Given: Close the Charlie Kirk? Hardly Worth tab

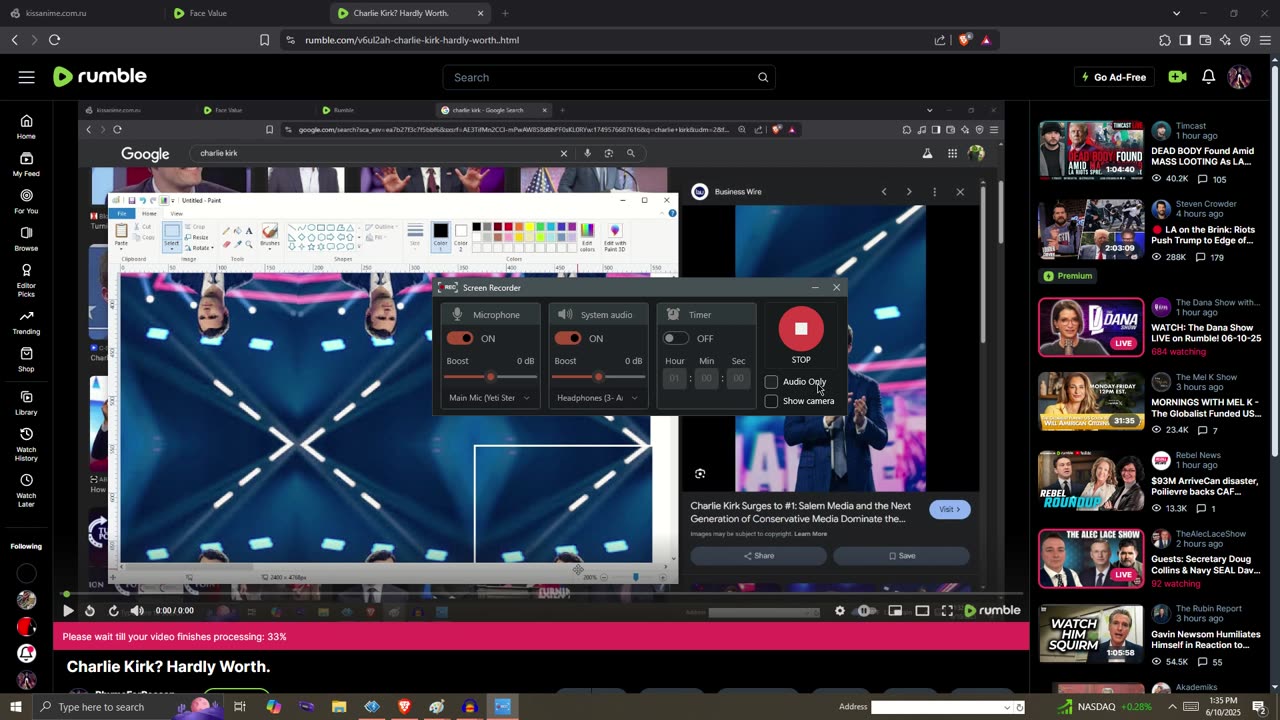Looking at the screenshot, I should click(480, 13).
